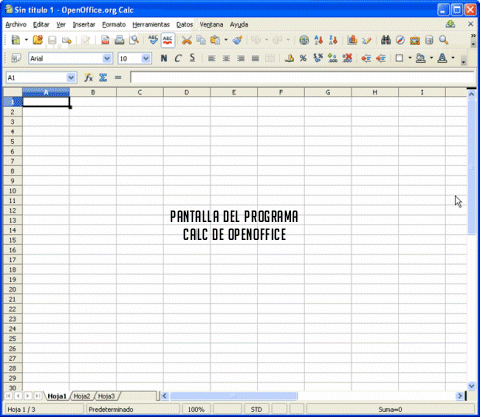Viewport: 480px width, 417px height.
Task: Click the Sum sigma button
Action: coord(103,78)
